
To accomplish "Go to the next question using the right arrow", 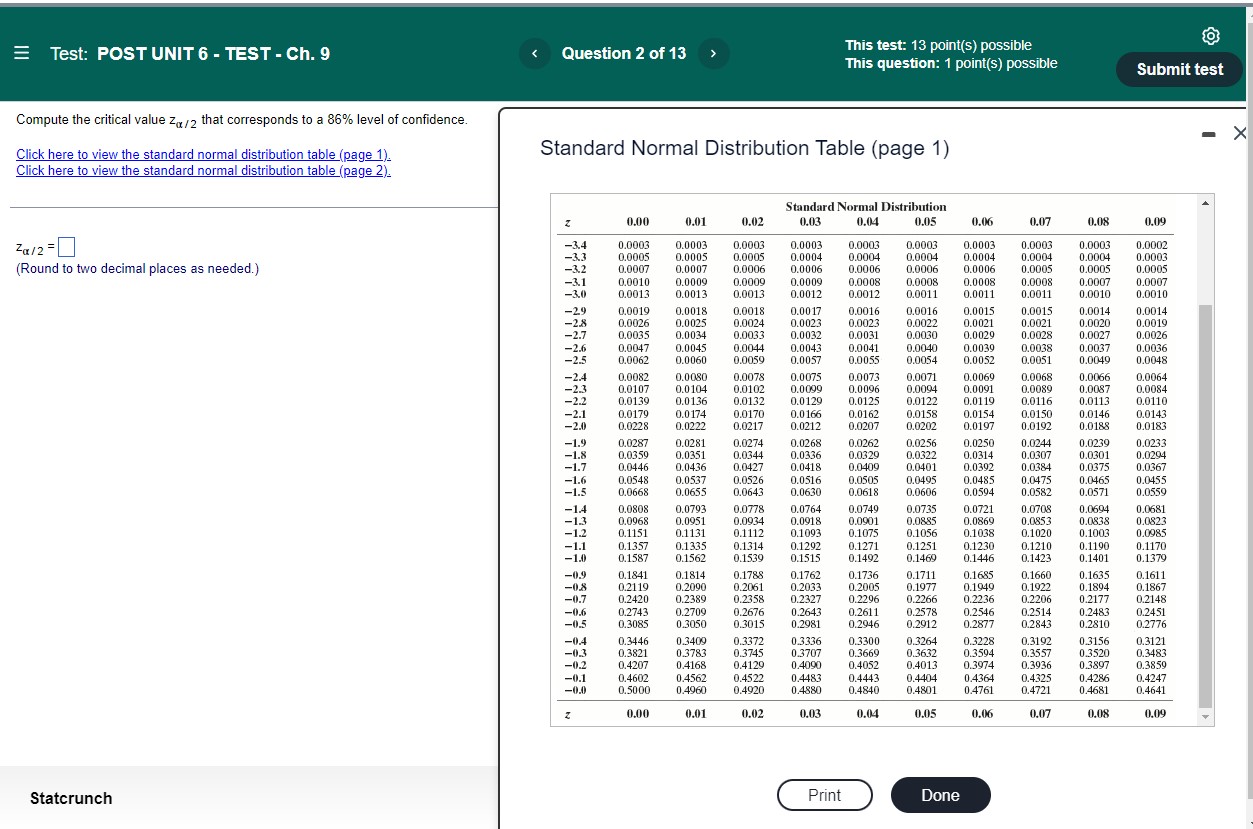I will tap(714, 54).
